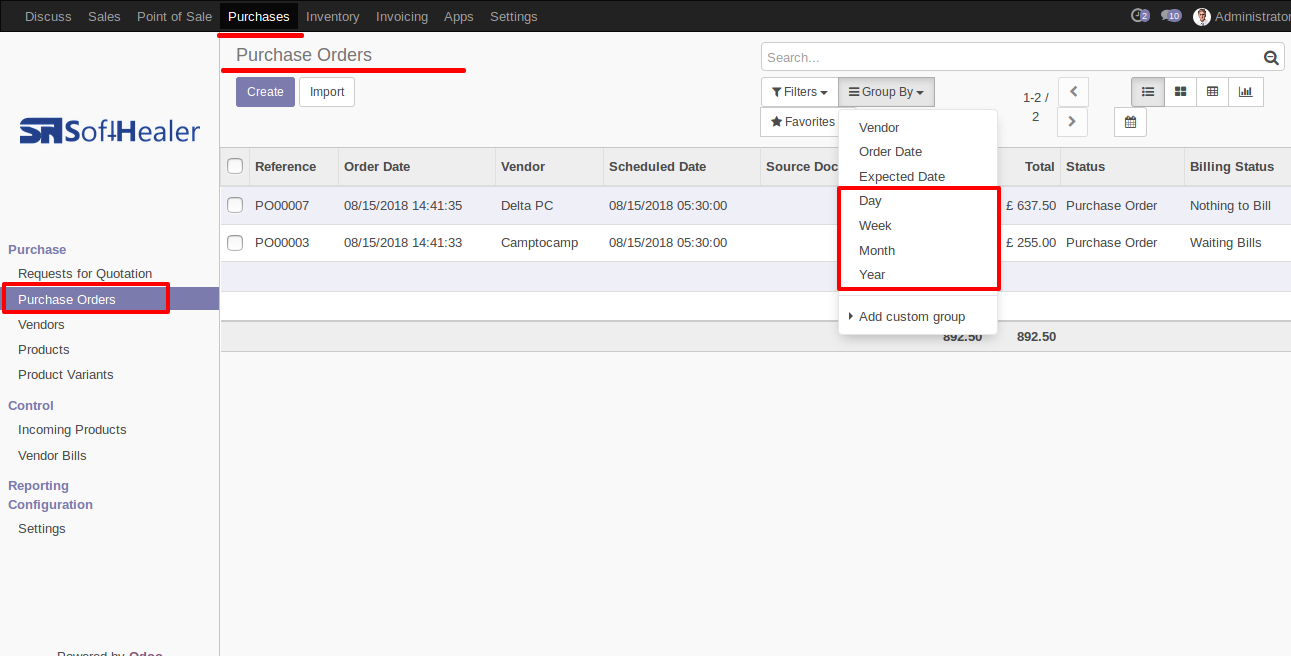This screenshot has width=1291, height=656.
Task: Click the £ 637.50 total cell
Action: coord(1029,205)
